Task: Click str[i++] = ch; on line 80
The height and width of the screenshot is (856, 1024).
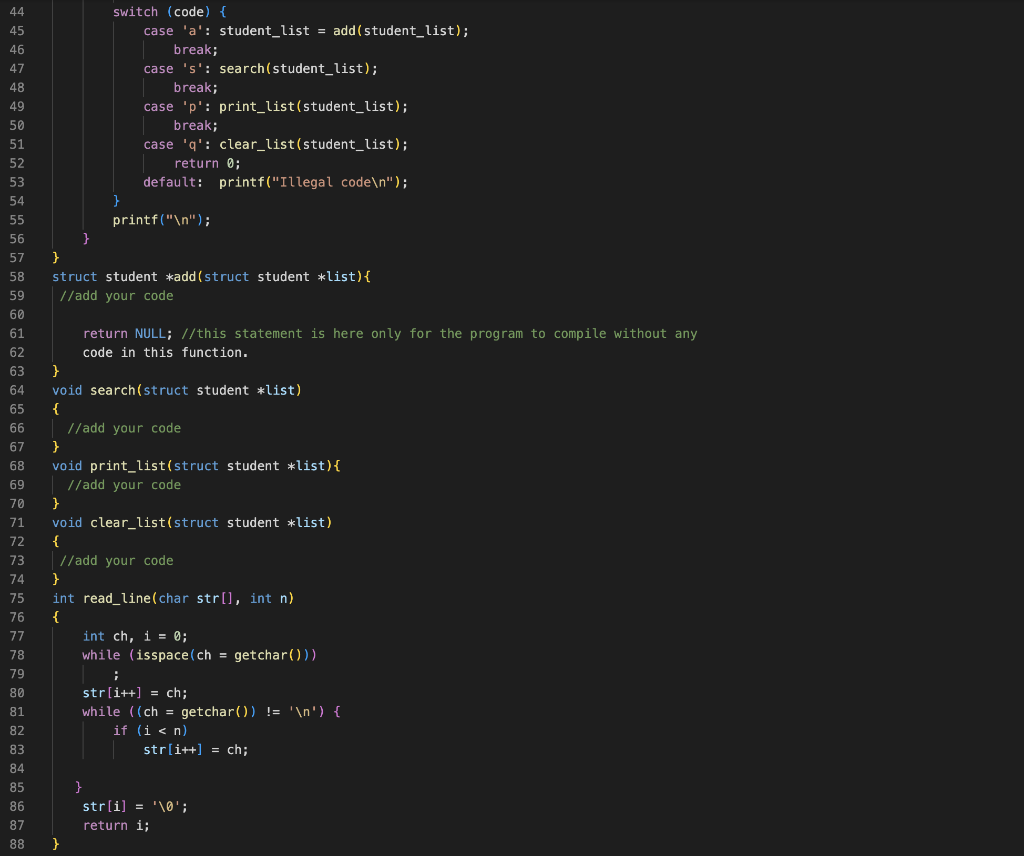Action: (x=135, y=693)
